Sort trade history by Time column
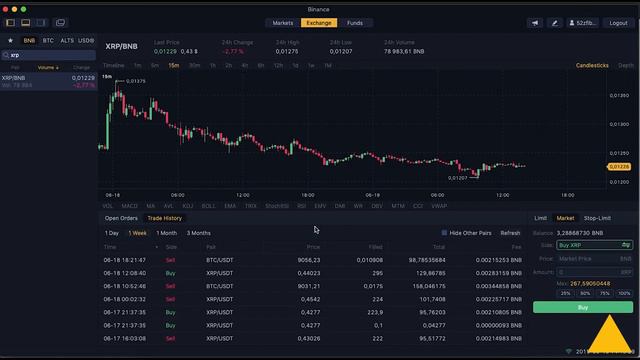This screenshot has height=360, width=640. point(110,247)
